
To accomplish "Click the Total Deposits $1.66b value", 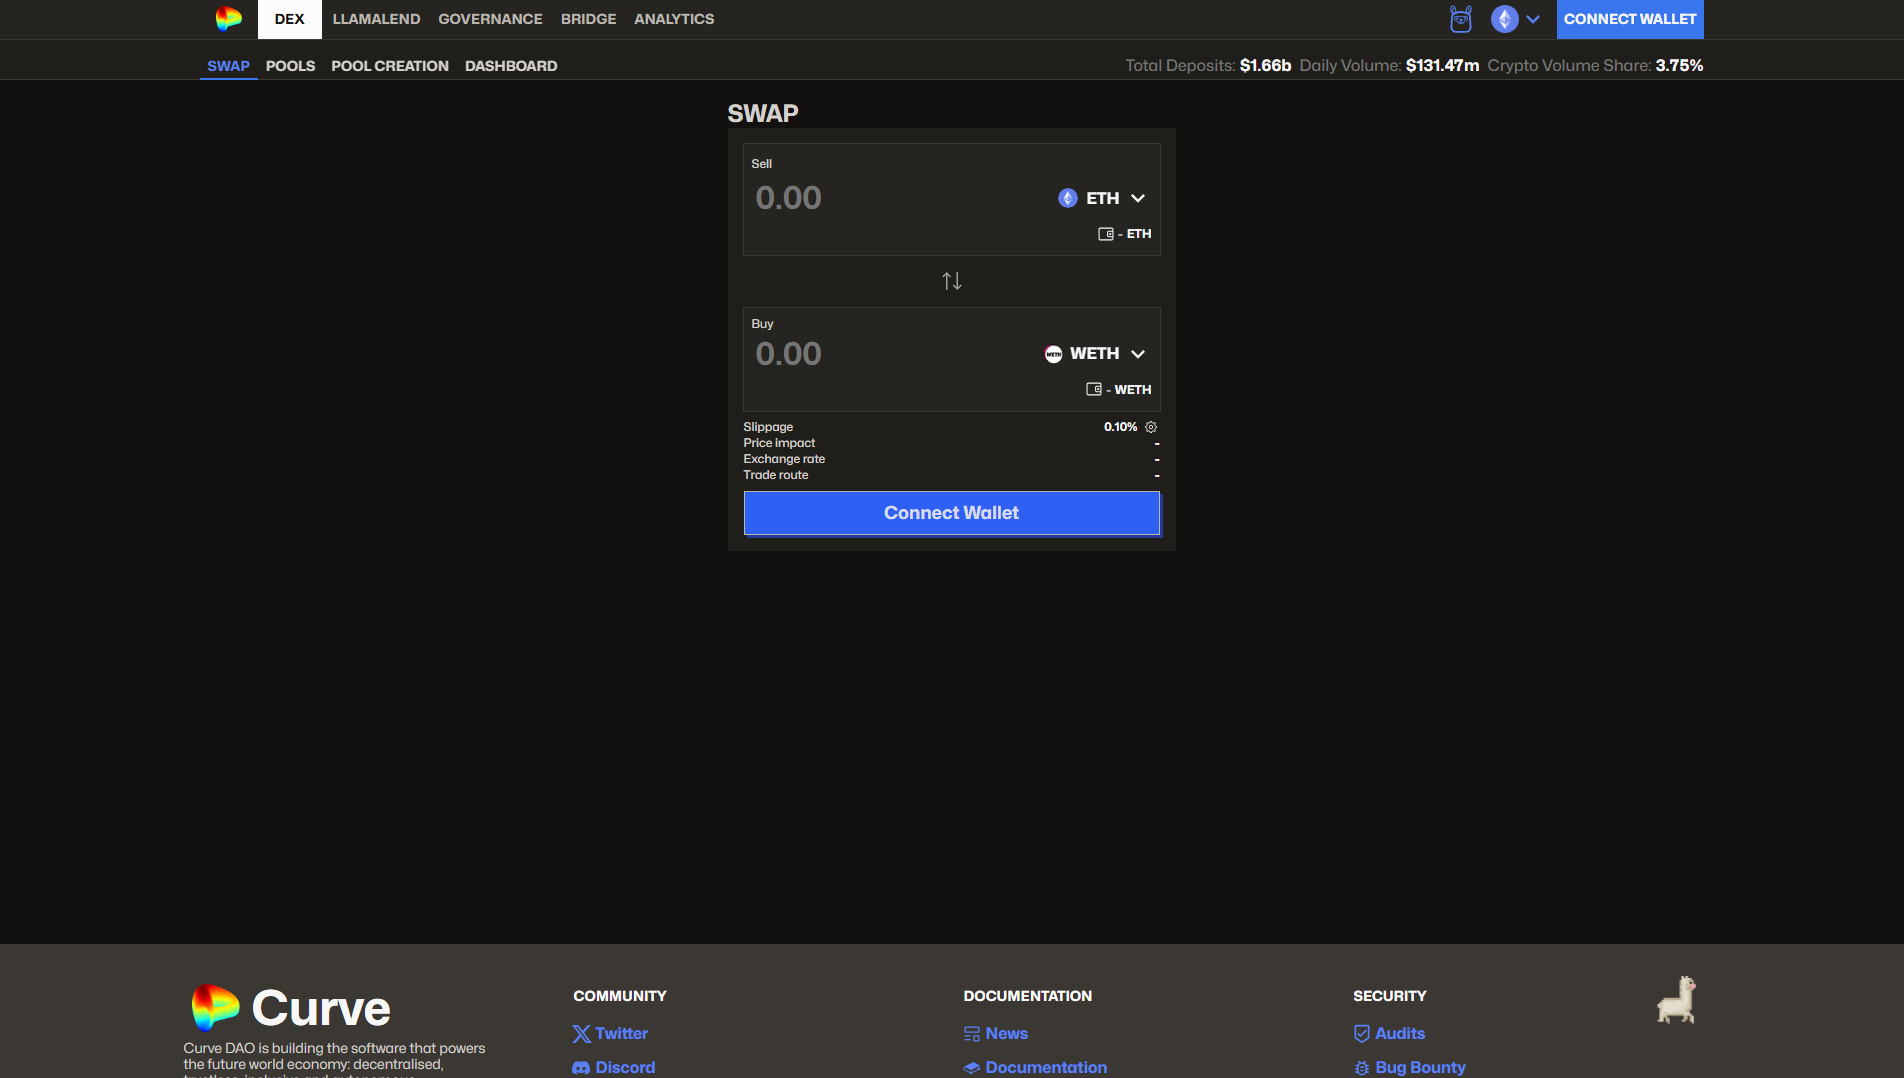I will 1266,66.
